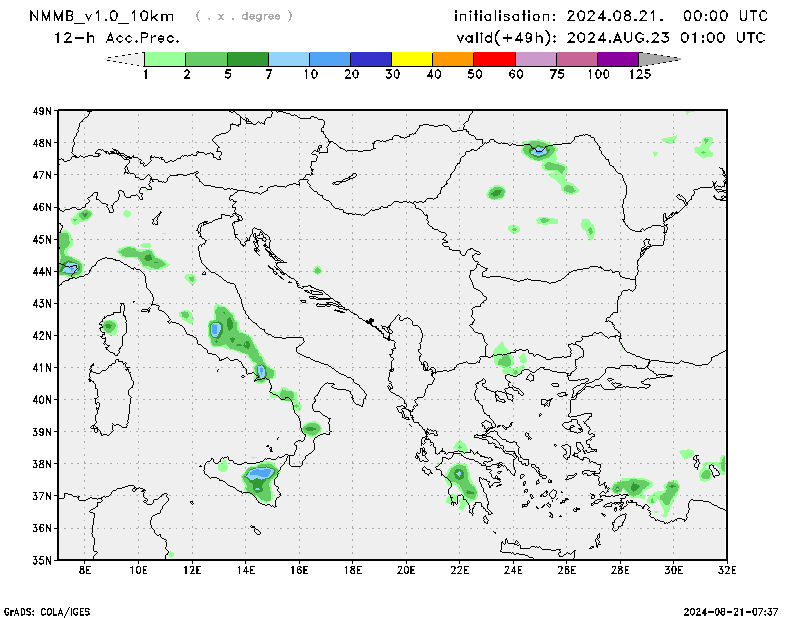Click the 2024-08-21-07:37 timestamp at bottom right
The height and width of the screenshot is (618, 800).
[730, 610]
